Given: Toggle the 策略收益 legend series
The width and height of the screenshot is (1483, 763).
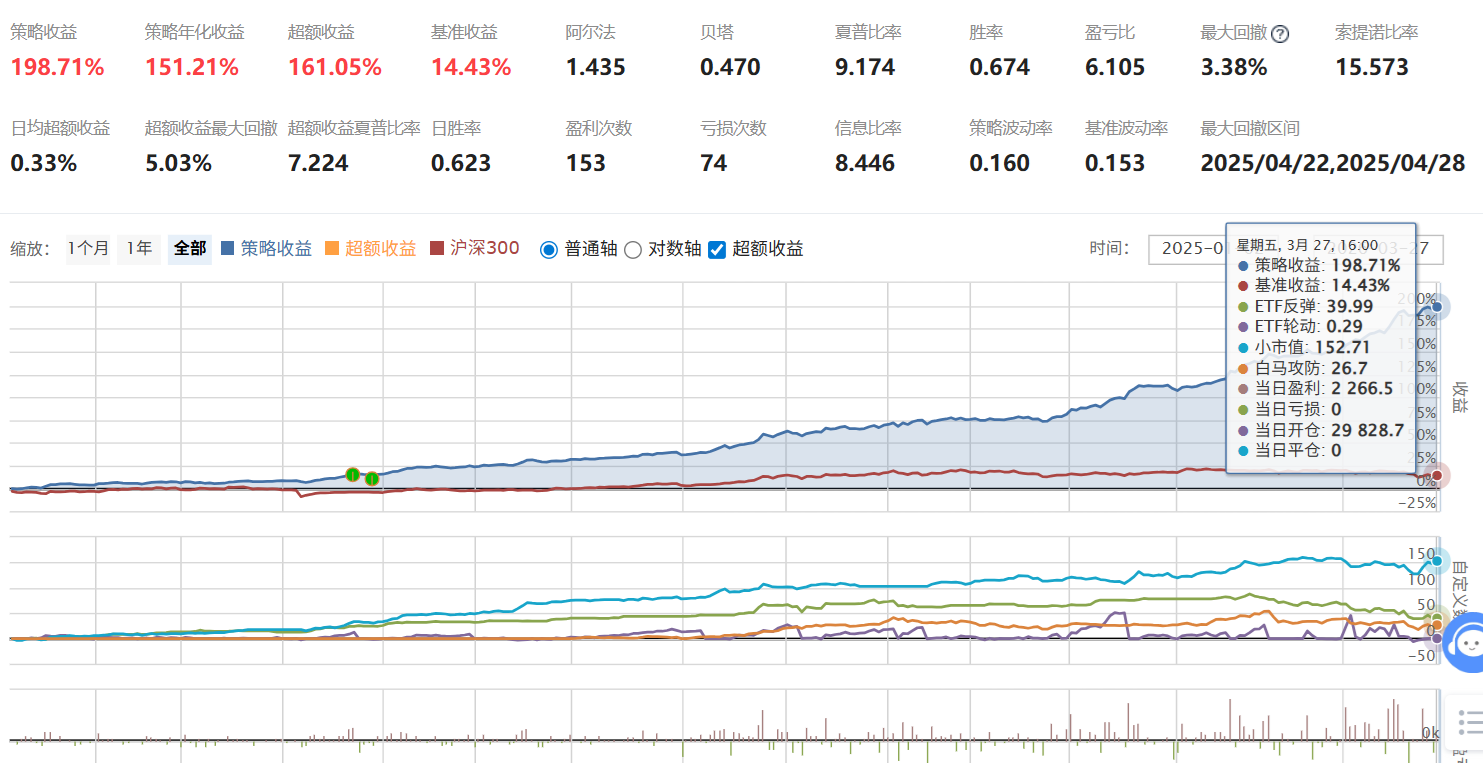Looking at the screenshot, I should click(x=276, y=248).
